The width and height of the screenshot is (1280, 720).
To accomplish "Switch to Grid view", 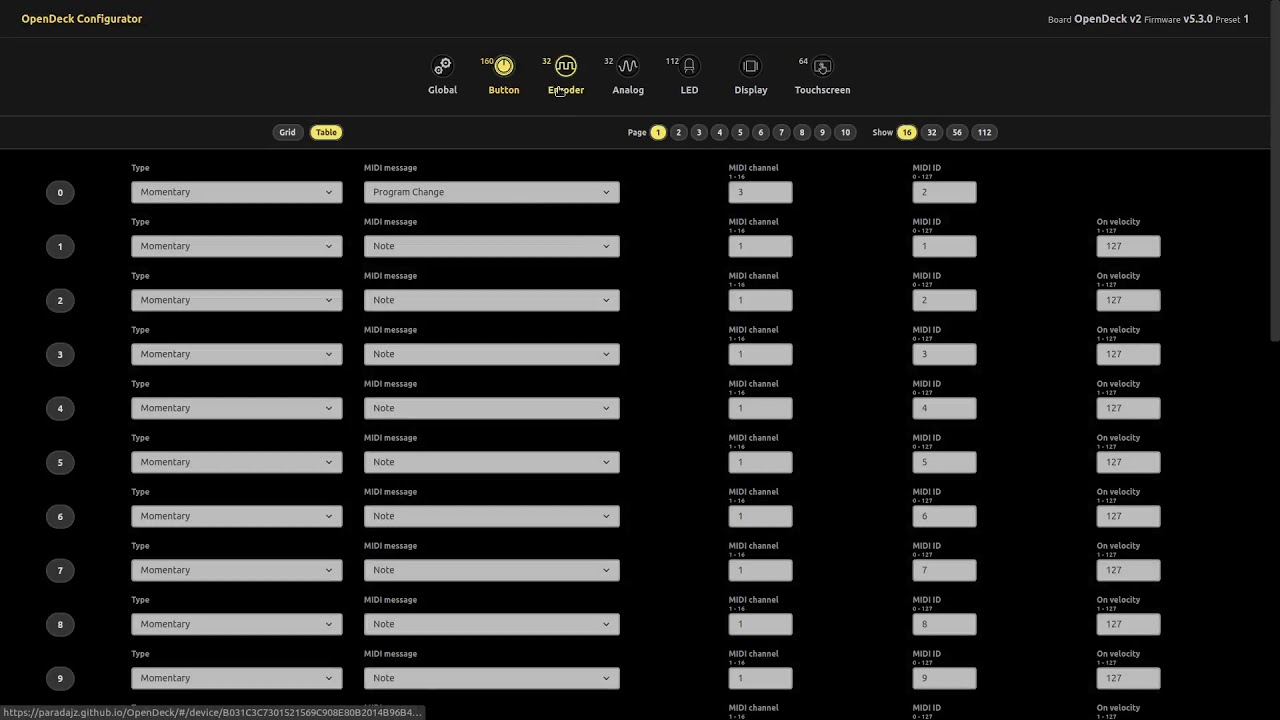I will tap(287, 132).
